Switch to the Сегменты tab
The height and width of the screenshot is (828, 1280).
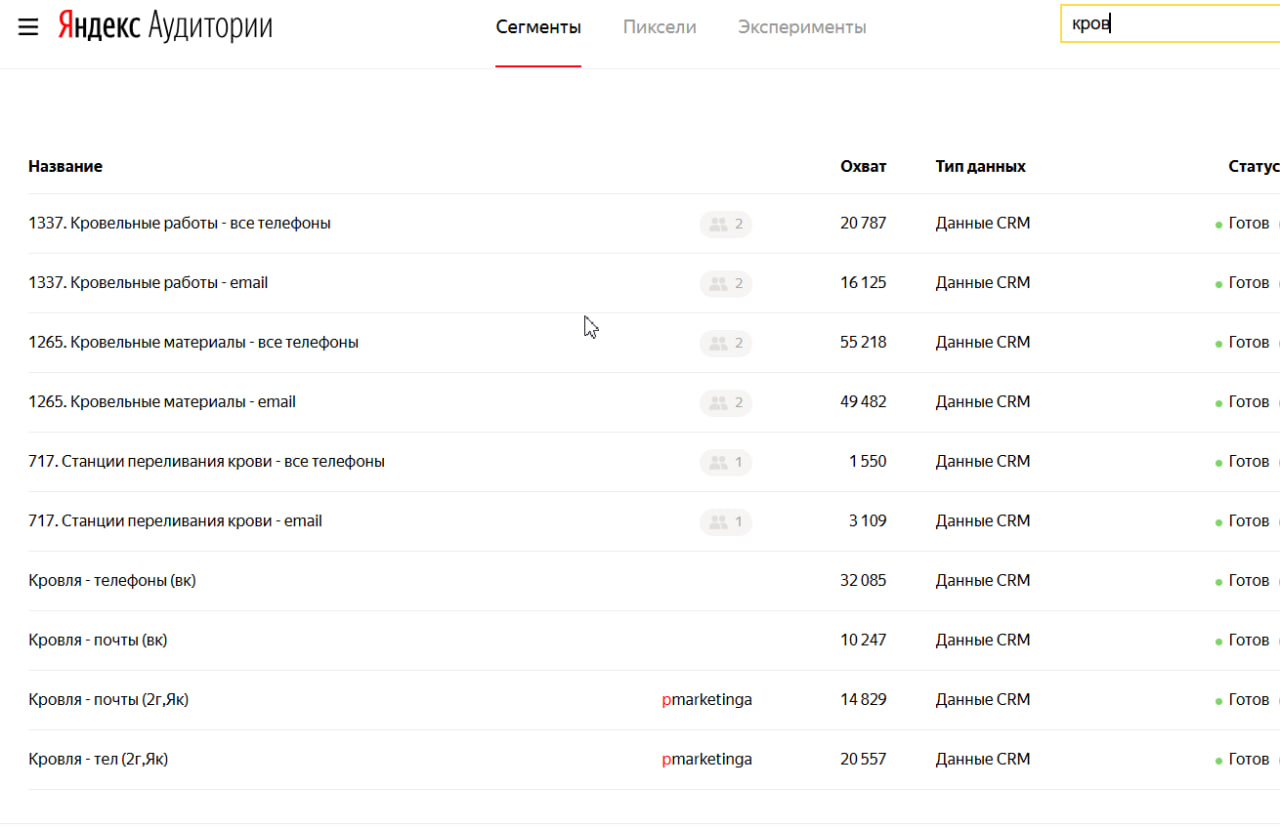click(x=538, y=28)
